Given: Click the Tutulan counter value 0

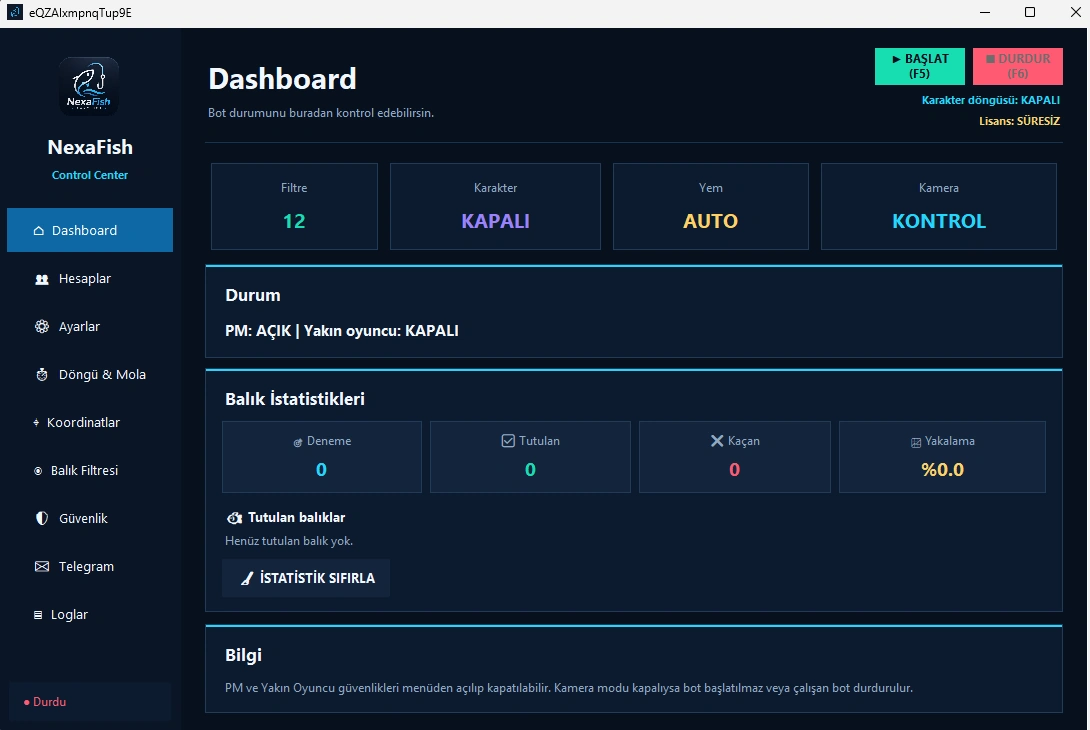Looking at the screenshot, I should pos(530,470).
